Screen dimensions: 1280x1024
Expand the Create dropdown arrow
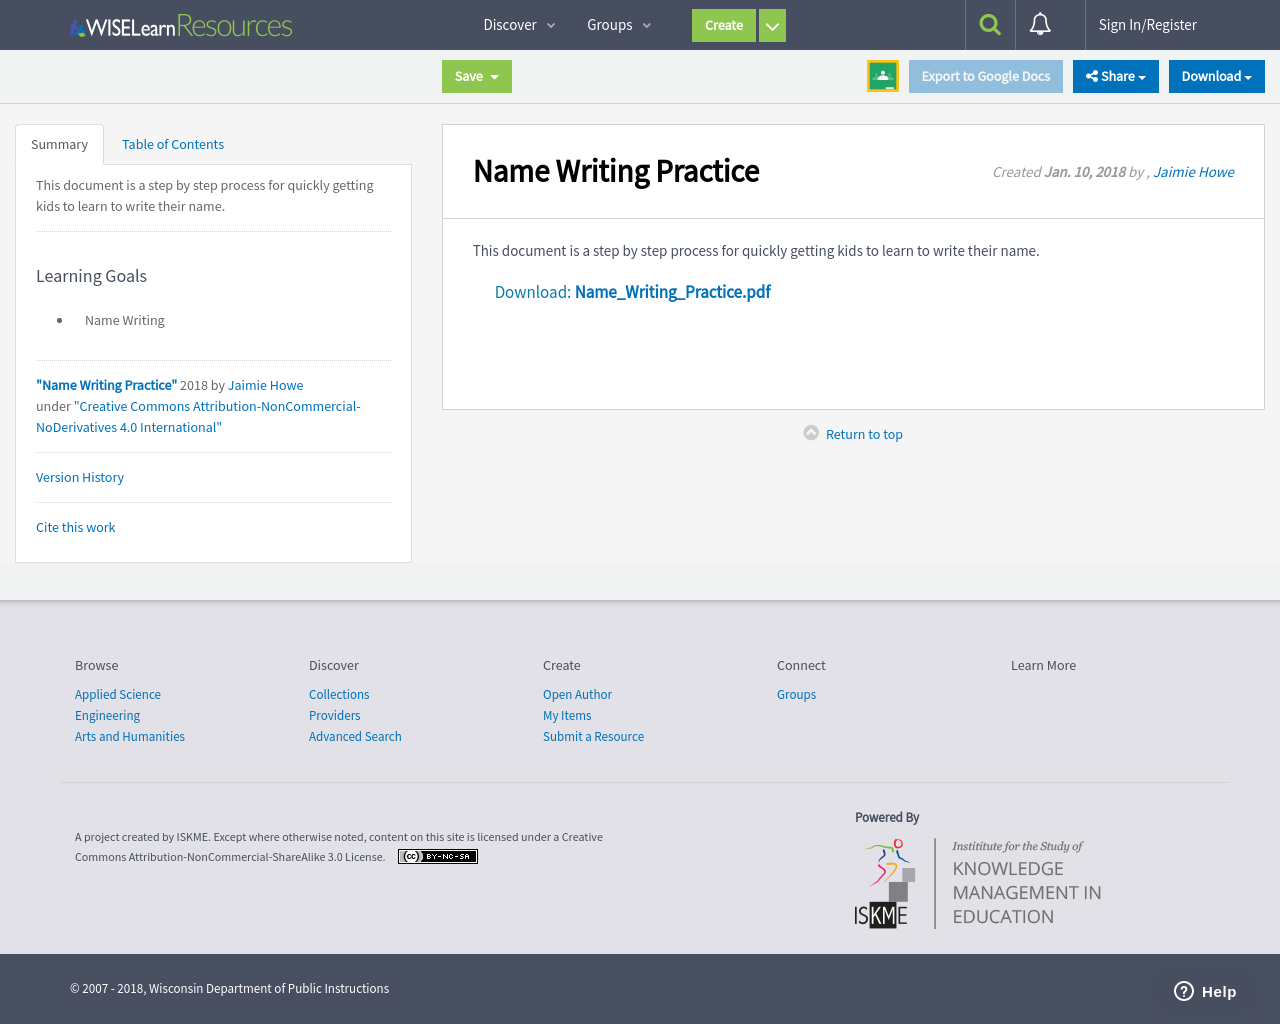point(772,26)
